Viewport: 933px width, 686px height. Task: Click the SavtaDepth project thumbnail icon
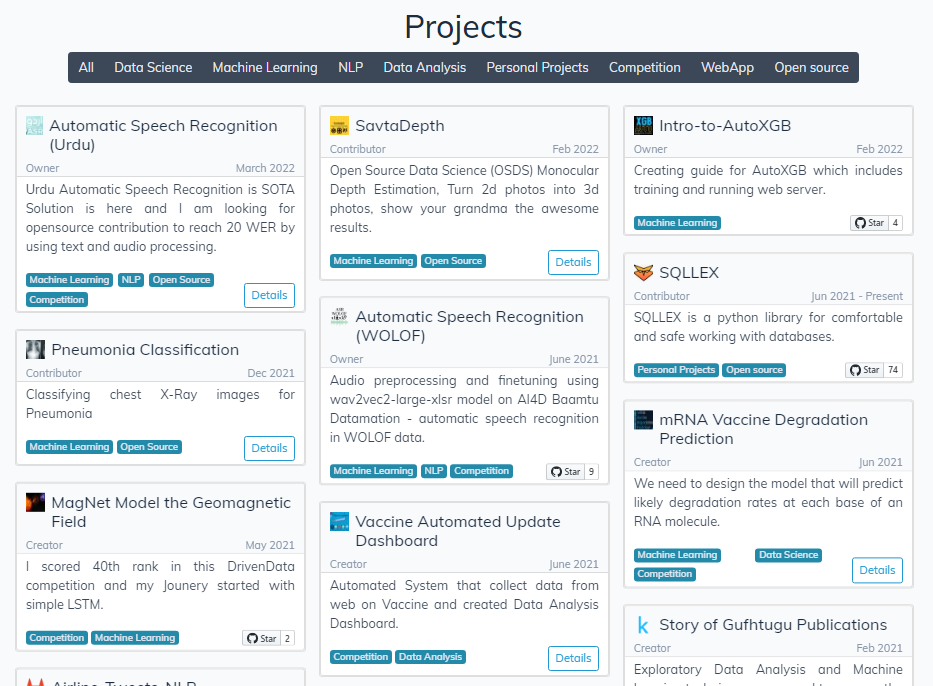click(339, 126)
